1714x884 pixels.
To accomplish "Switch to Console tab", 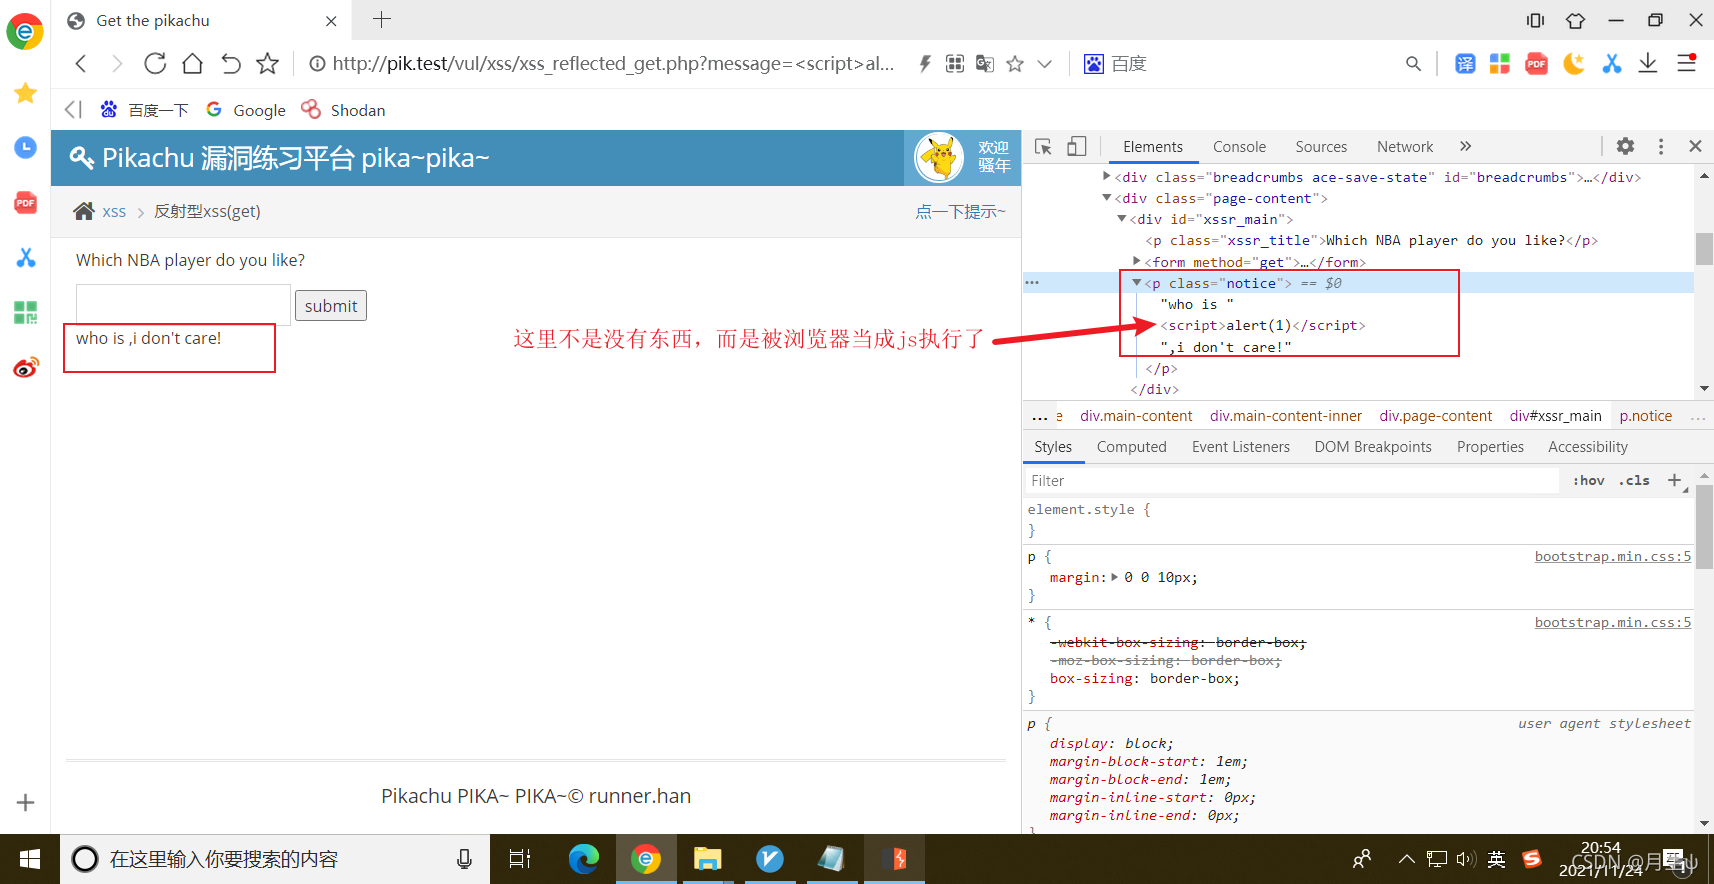I will pyautogui.click(x=1239, y=147).
